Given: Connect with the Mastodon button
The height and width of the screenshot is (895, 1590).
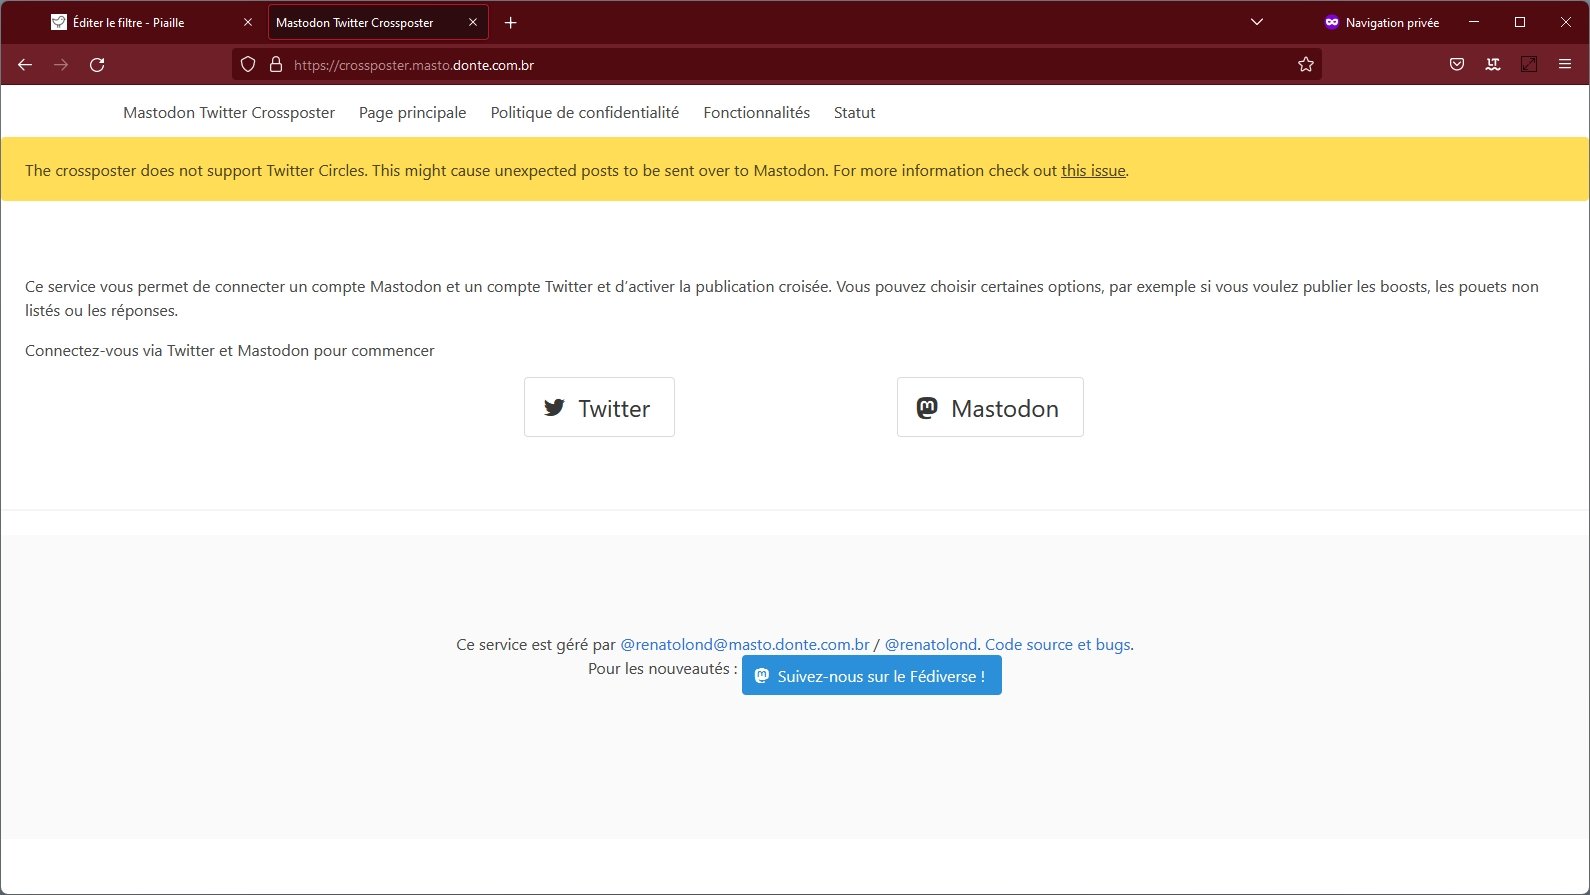Looking at the screenshot, I should (x=990, y=407).
